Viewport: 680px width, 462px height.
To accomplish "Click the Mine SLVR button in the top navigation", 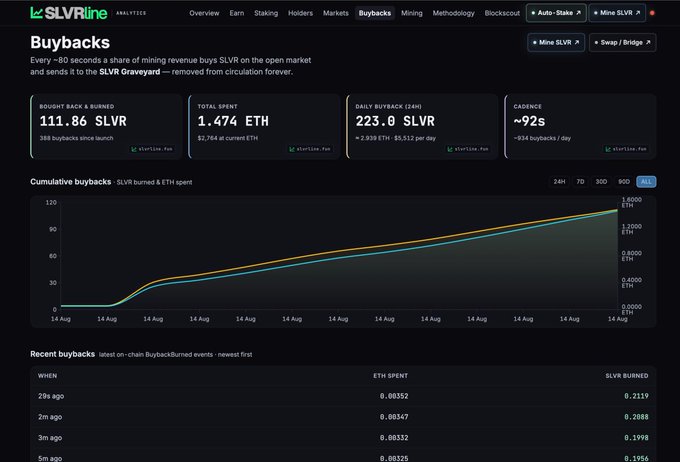I will pos(617,13).
